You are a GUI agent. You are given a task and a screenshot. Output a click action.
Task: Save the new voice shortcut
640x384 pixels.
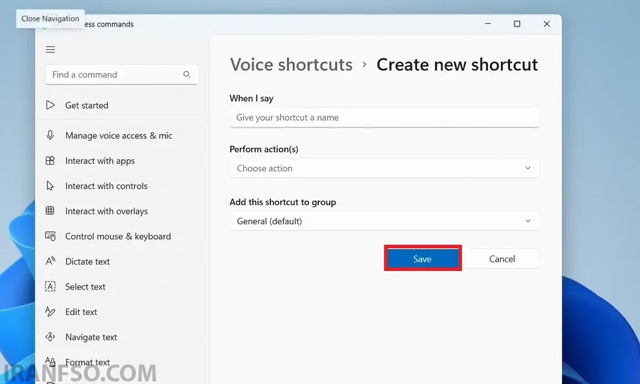tap(422, 259)
